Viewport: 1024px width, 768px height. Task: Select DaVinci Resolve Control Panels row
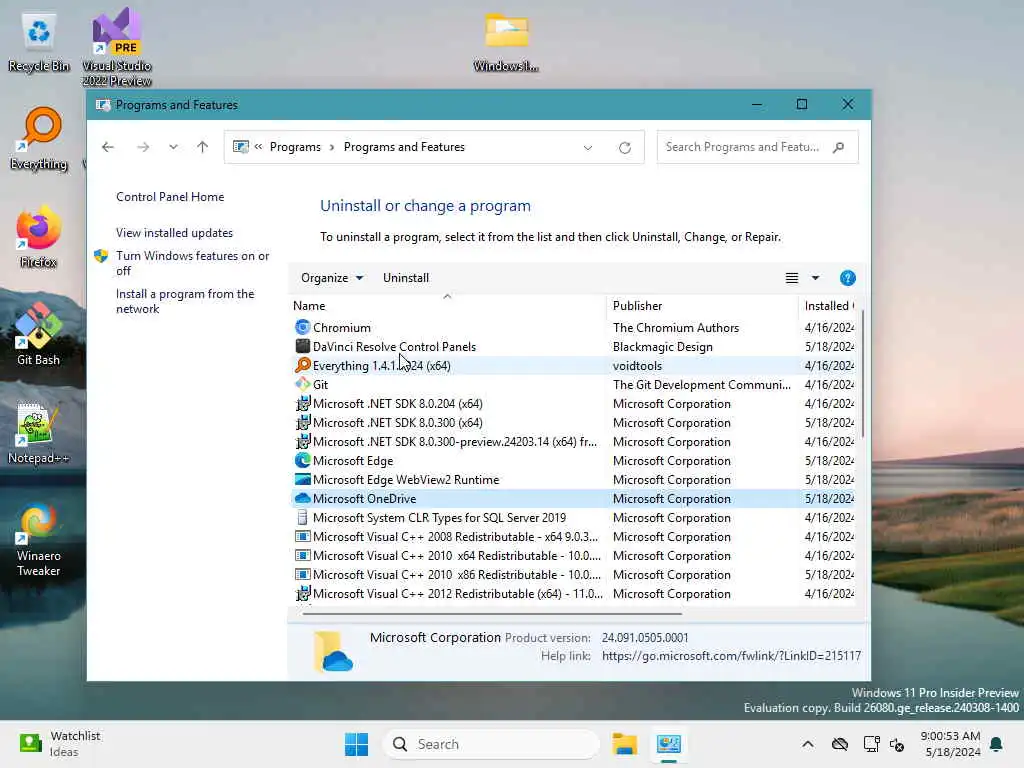coord(571,347)
